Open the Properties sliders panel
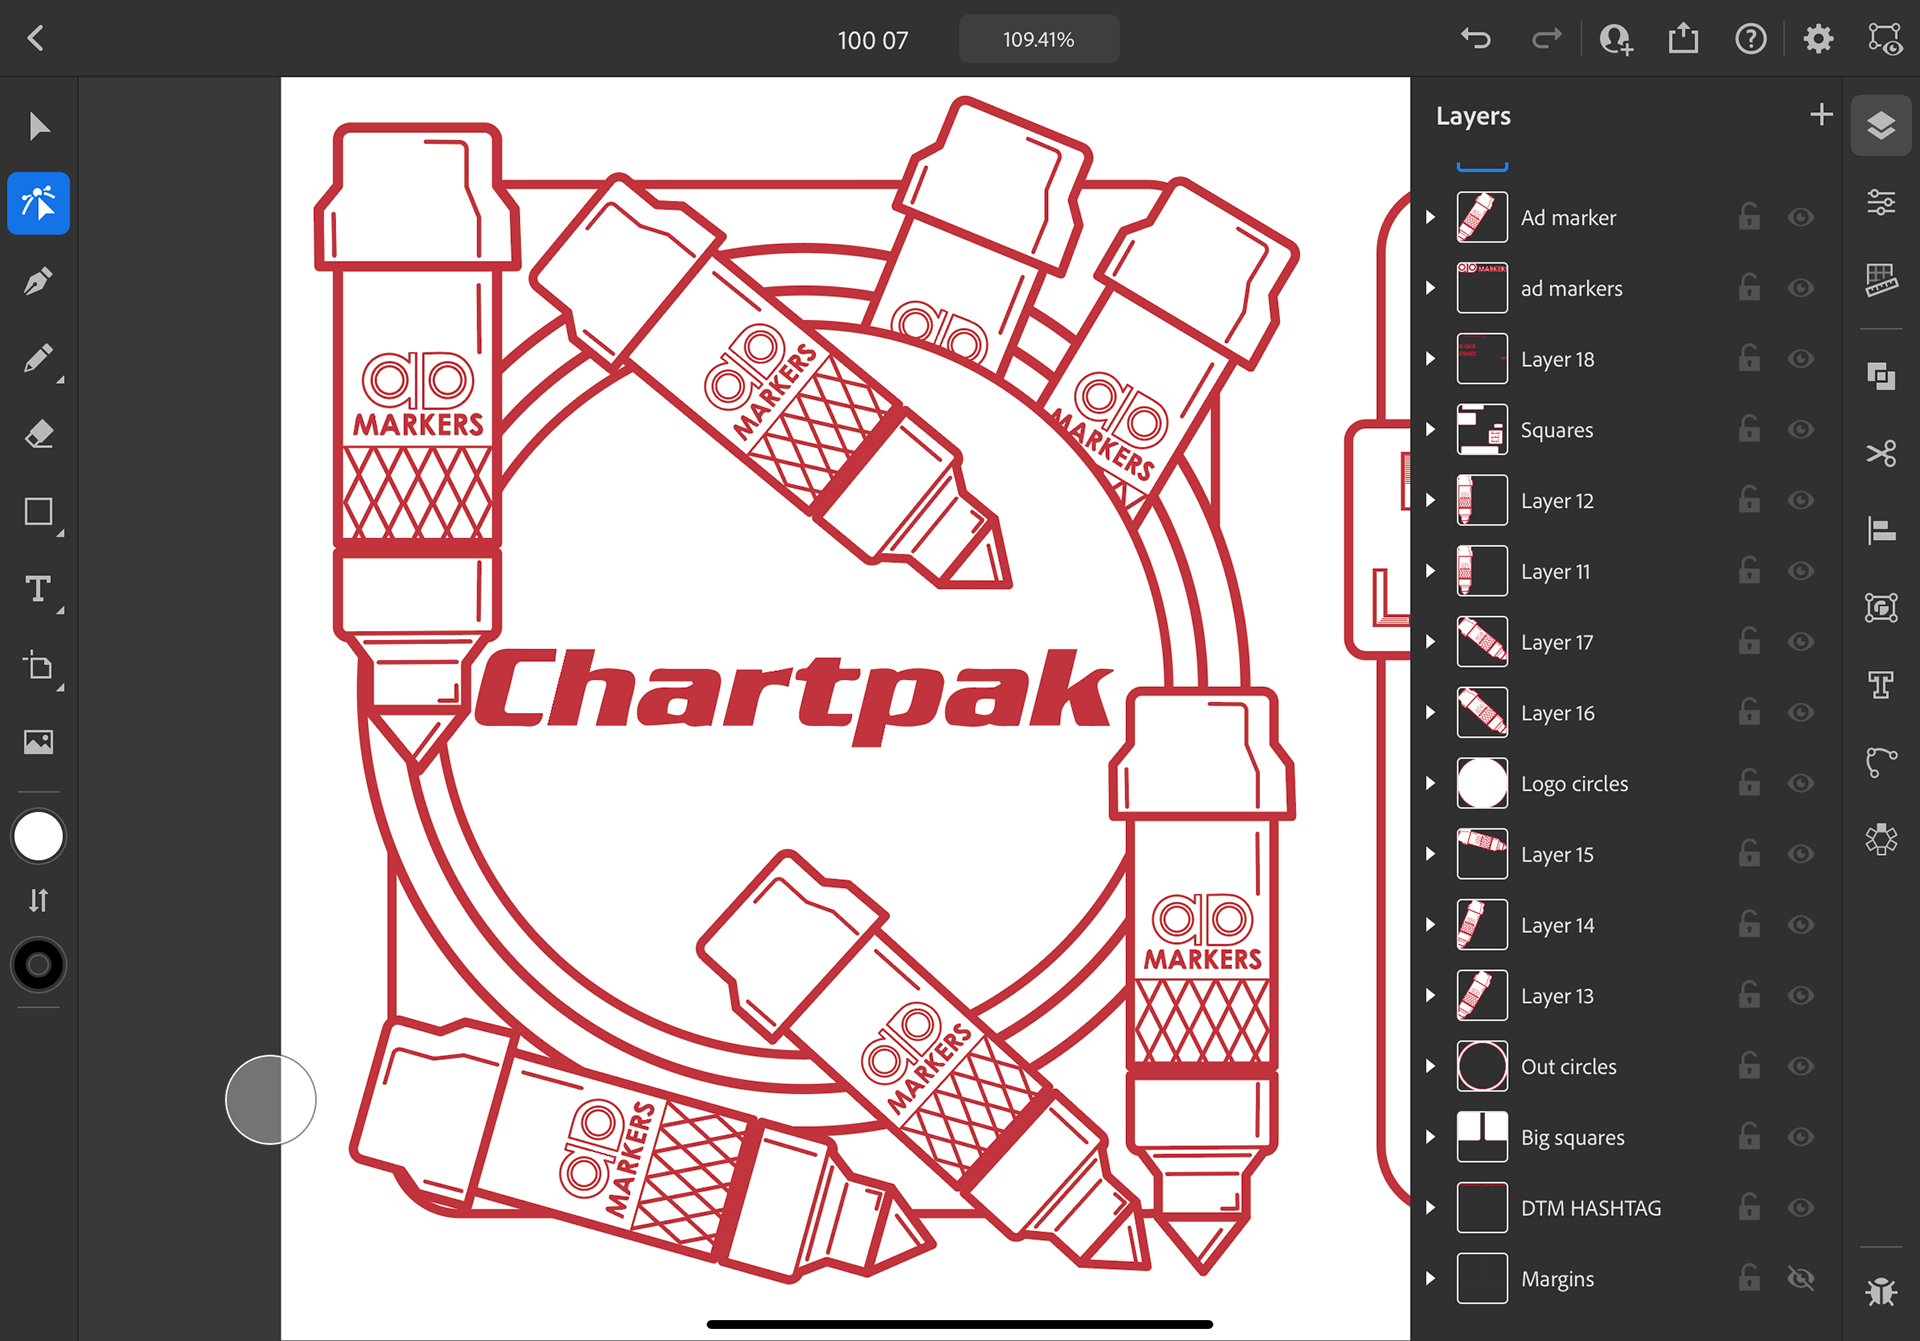 click(1881, 203)
